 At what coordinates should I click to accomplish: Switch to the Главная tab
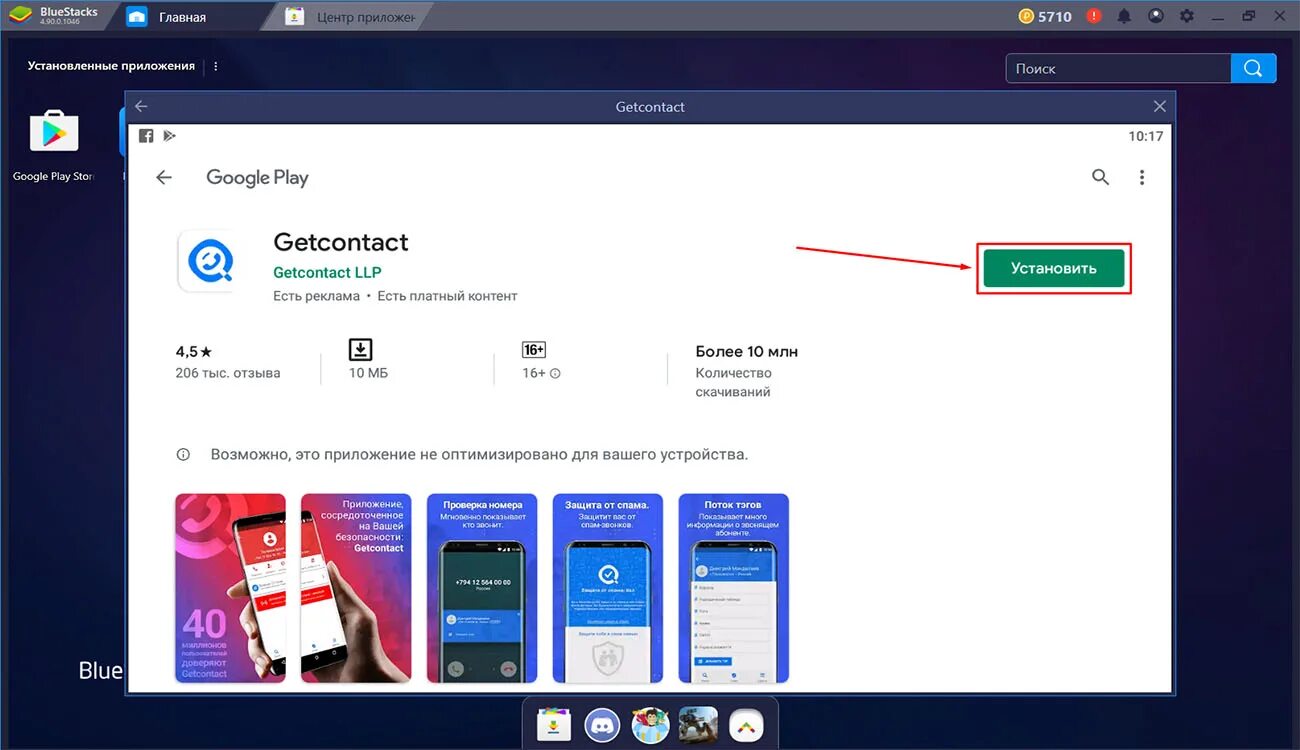pyautogui.click(x=182, y=17)
